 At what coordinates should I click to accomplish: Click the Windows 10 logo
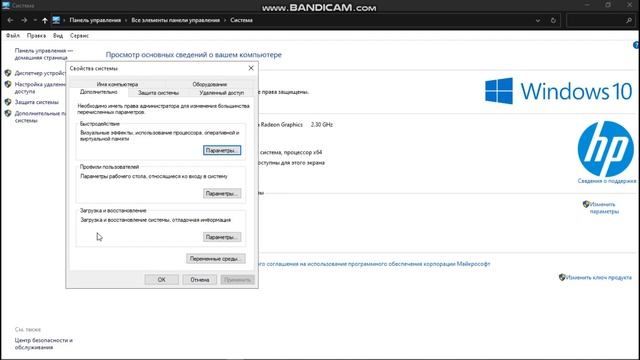[558, 91]
